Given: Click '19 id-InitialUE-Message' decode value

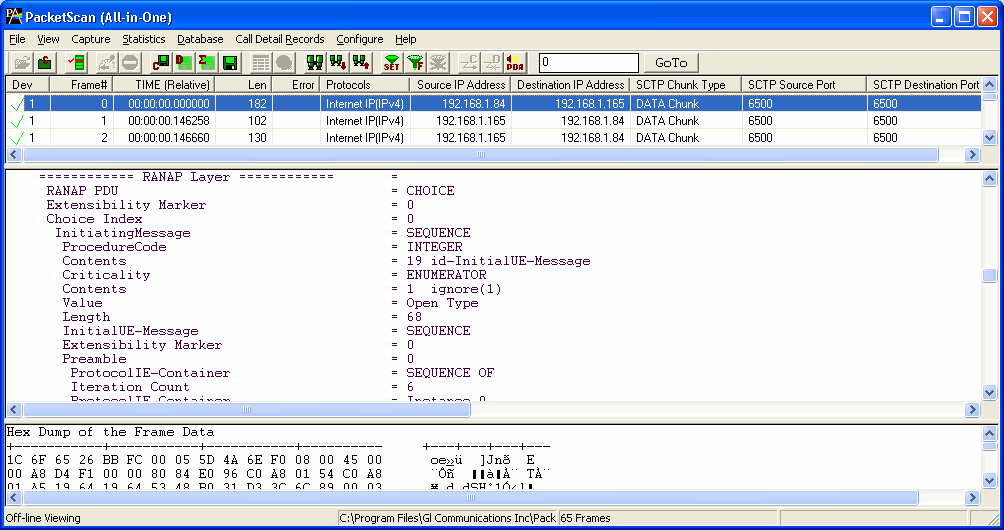Looking at the screenshot, I should coord(498,261).
